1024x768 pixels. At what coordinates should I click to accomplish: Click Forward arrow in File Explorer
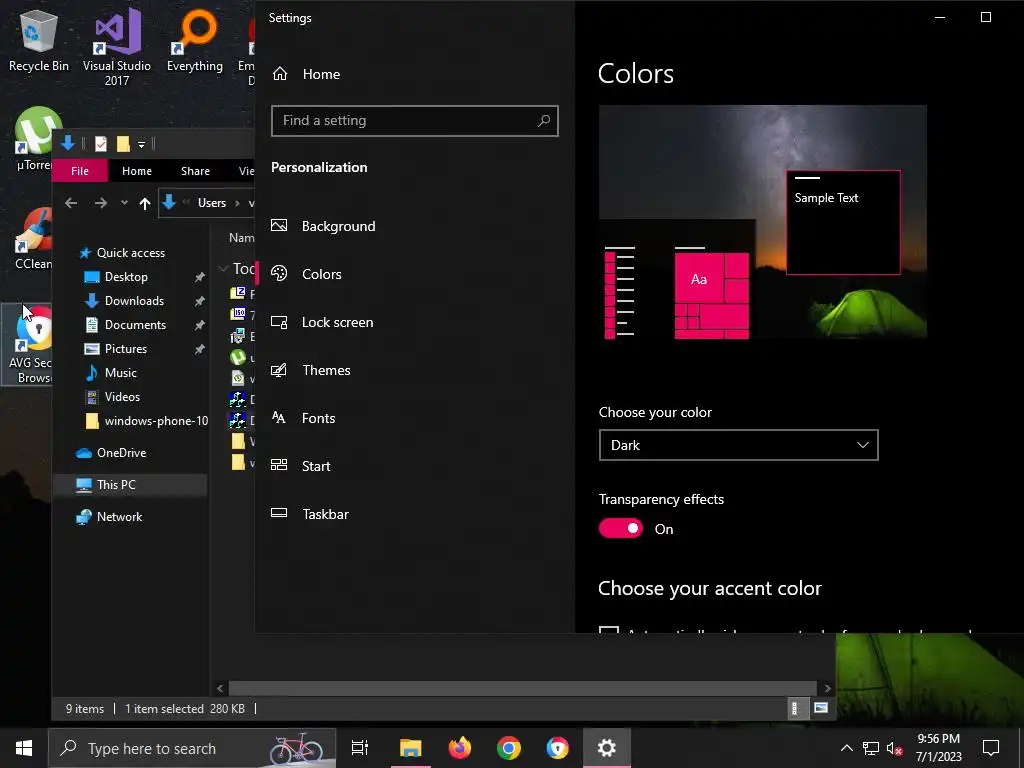point(101,203)
